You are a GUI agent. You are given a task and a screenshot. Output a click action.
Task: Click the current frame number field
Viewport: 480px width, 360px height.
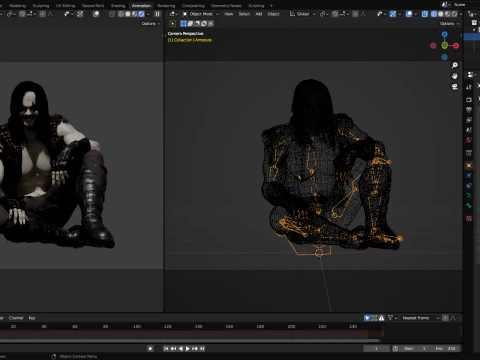tap(376, 348)
